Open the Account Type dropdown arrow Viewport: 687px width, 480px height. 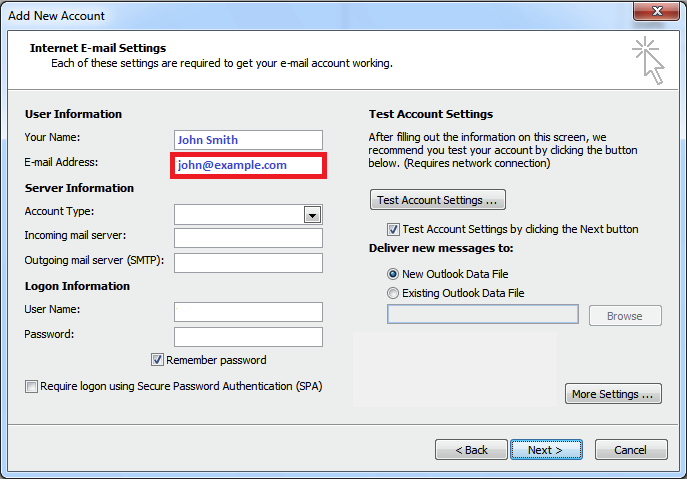312,215
